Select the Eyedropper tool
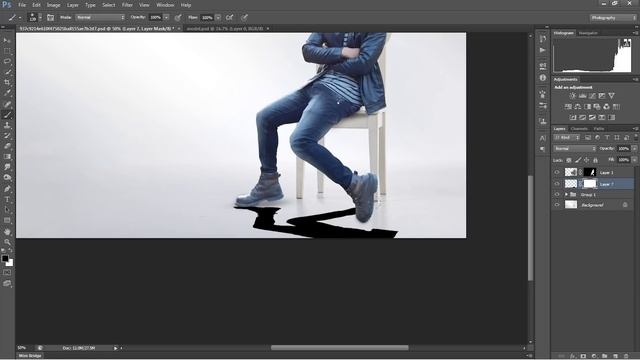 pos(7,93)
